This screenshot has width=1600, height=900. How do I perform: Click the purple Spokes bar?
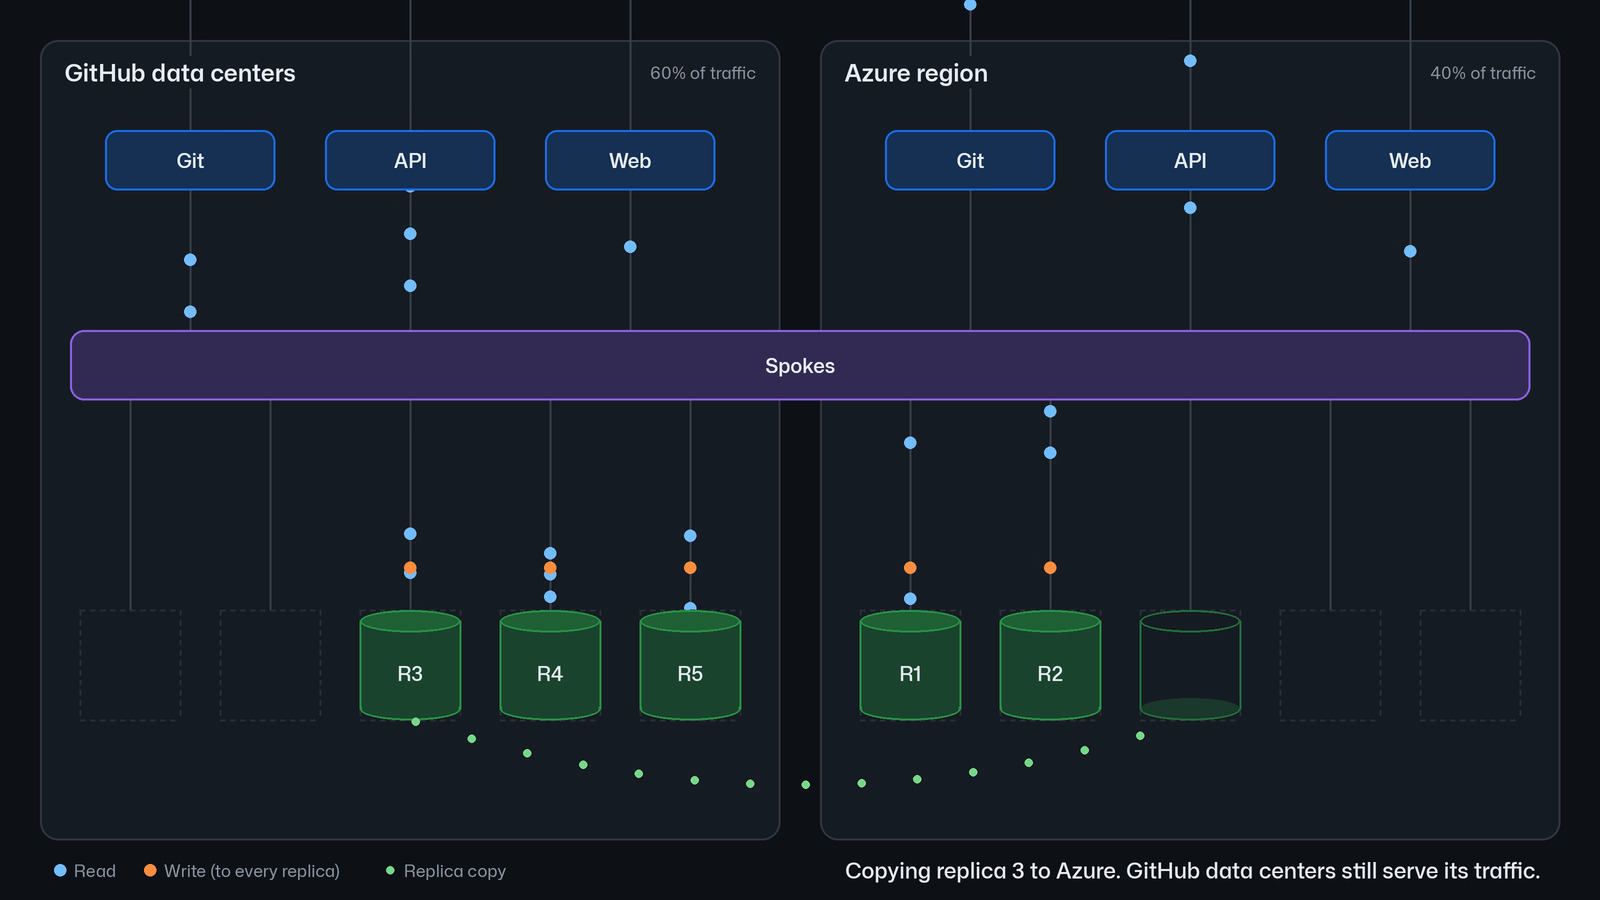(800, 365)
